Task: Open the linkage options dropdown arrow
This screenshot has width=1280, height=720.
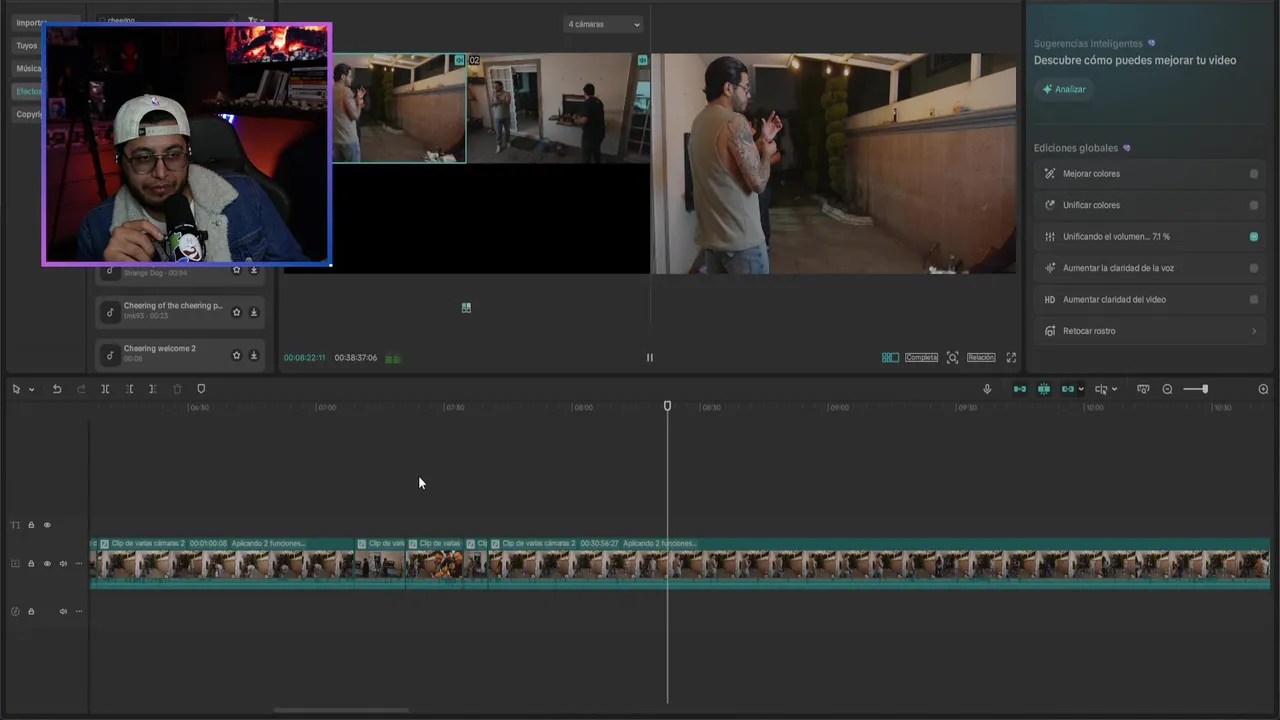Action: point(1081,389)
